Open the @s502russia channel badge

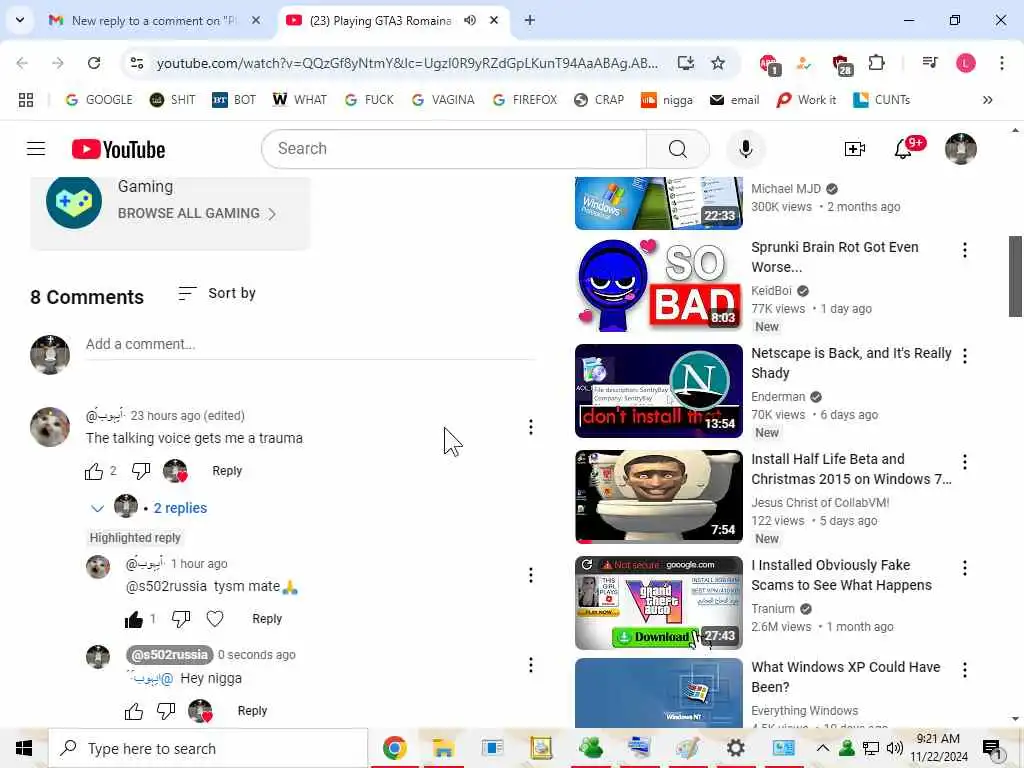170,654
